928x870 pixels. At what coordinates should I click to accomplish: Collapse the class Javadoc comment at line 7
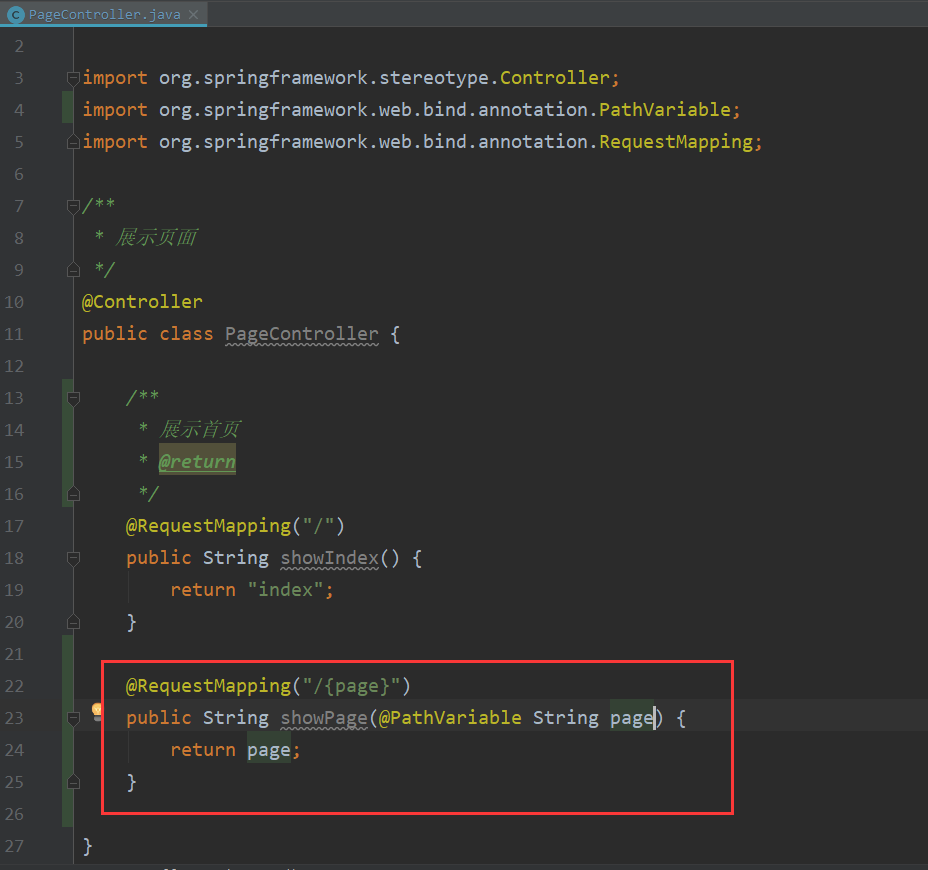pos(73,206)
